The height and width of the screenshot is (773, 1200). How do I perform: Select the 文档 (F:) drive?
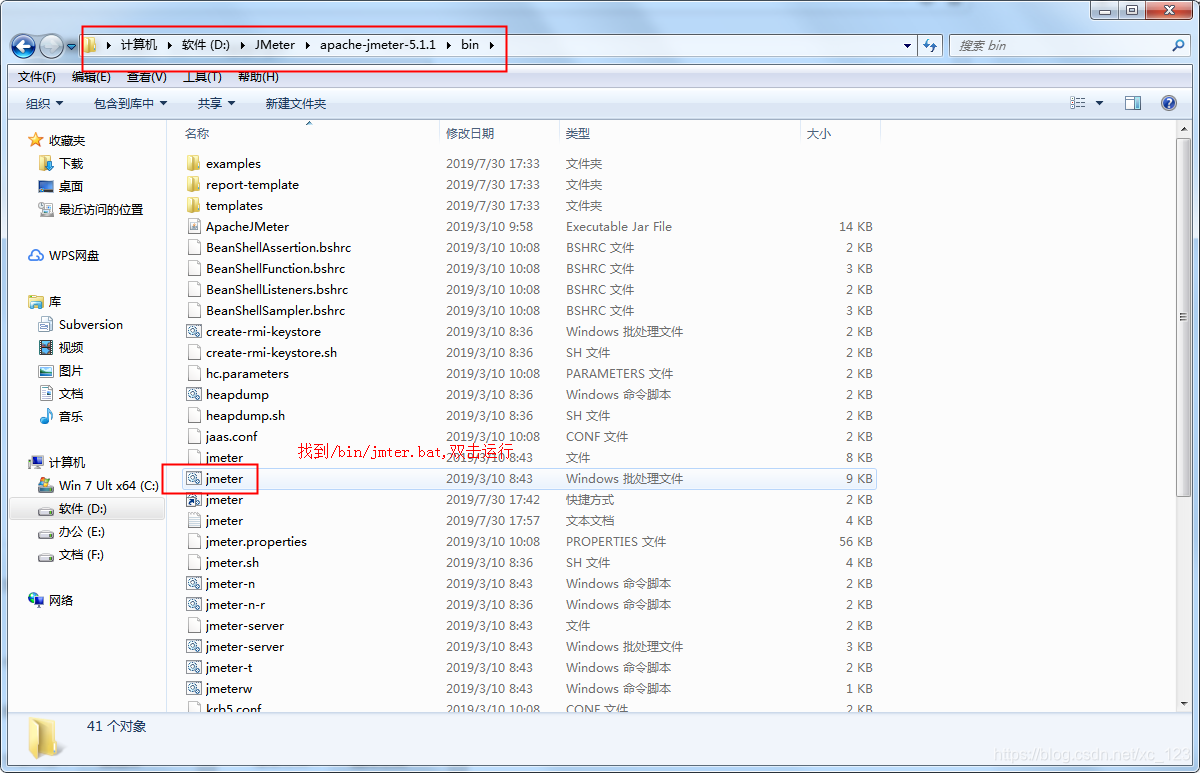[81, 554]
